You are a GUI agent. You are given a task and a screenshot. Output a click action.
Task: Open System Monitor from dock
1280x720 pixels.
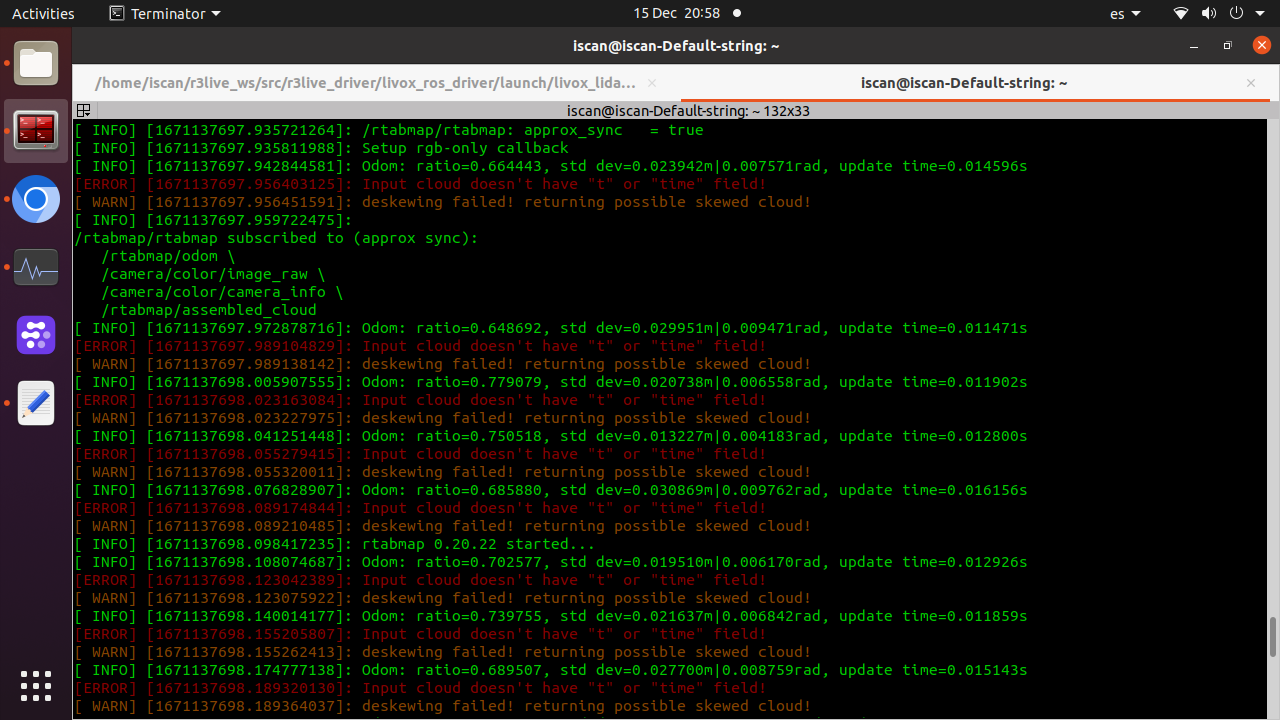pos(36,268)
